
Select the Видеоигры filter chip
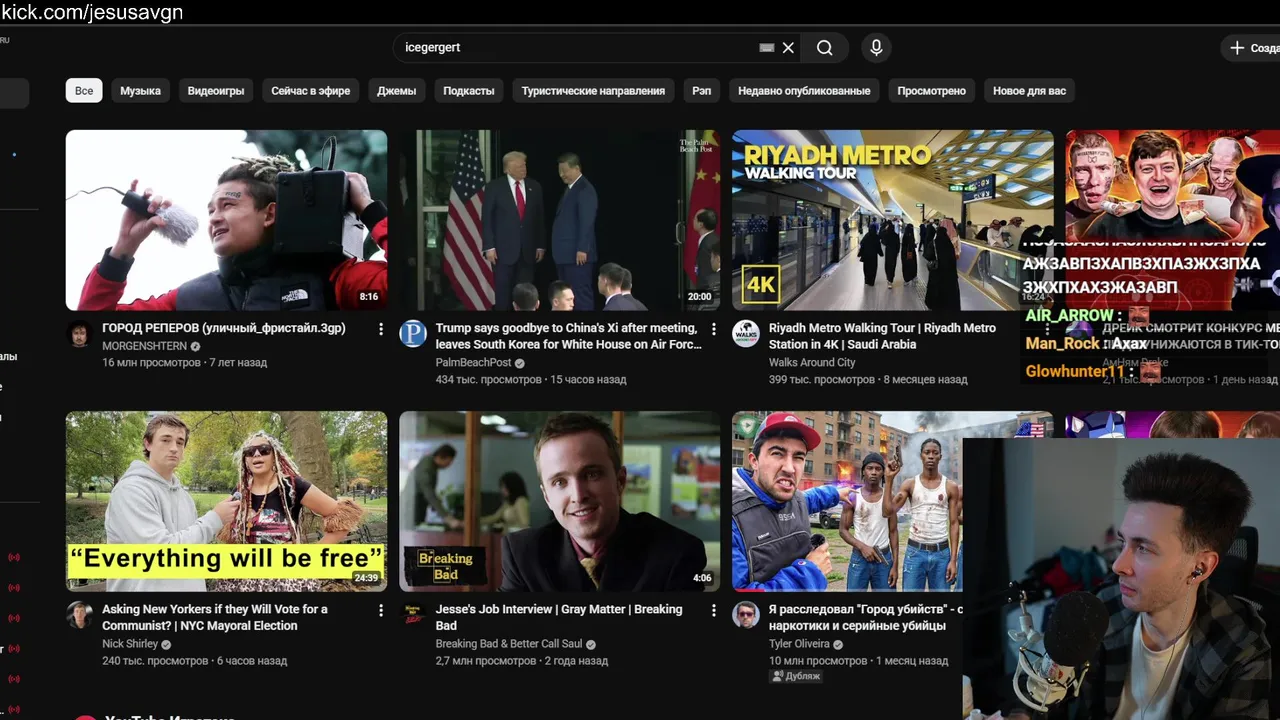click(x=216, y=90)
